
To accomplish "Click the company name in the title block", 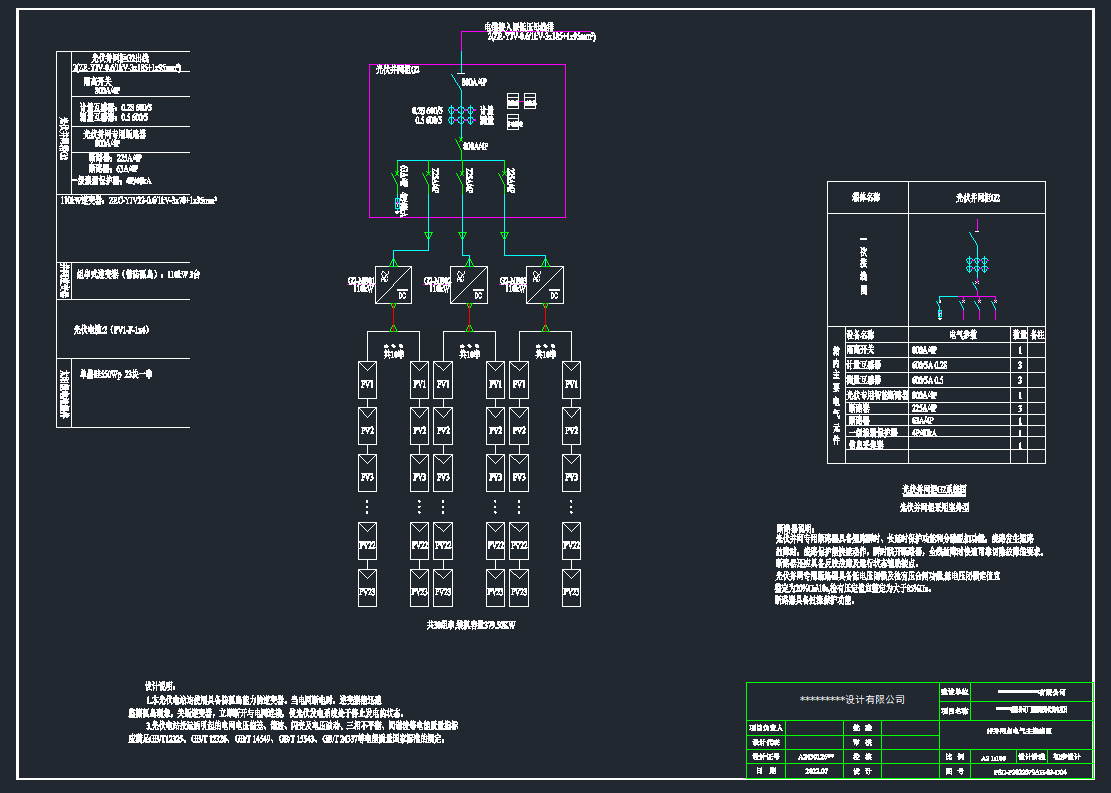I will click(845, 699).
